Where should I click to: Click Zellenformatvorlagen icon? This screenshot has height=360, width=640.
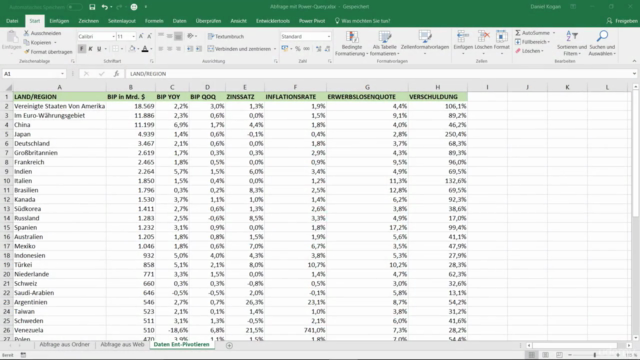(425, 37)
